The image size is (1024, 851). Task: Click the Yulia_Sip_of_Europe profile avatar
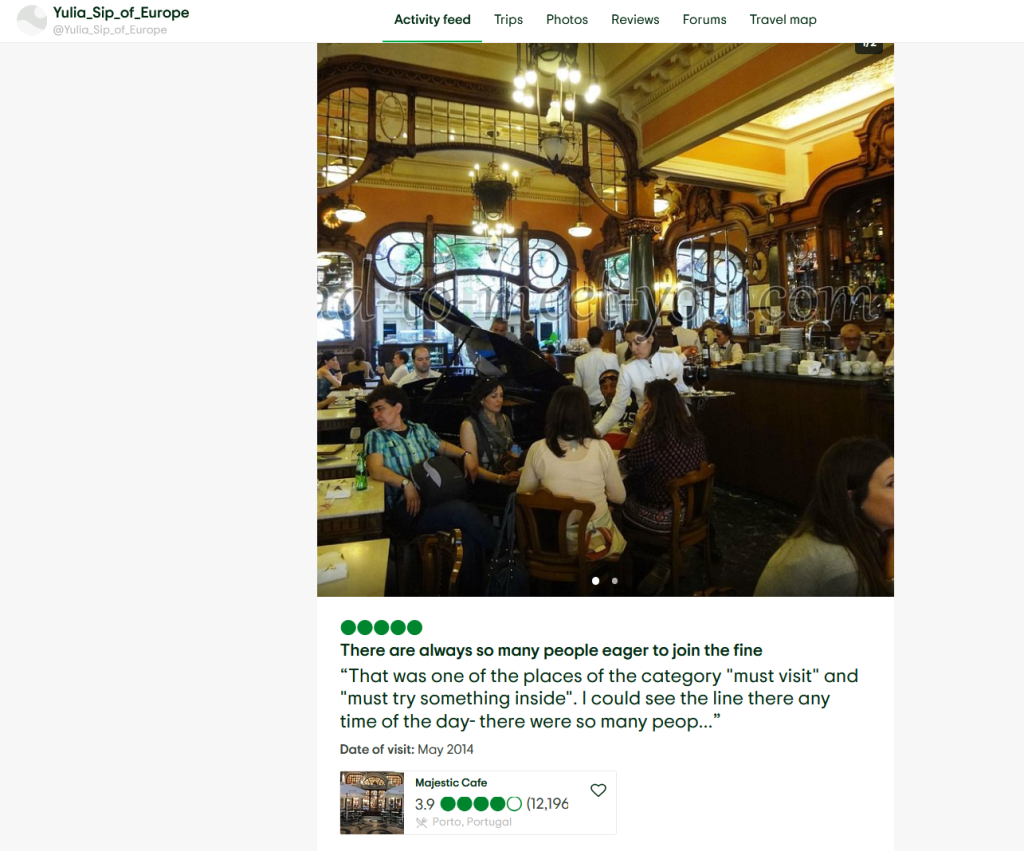(32, 20)
